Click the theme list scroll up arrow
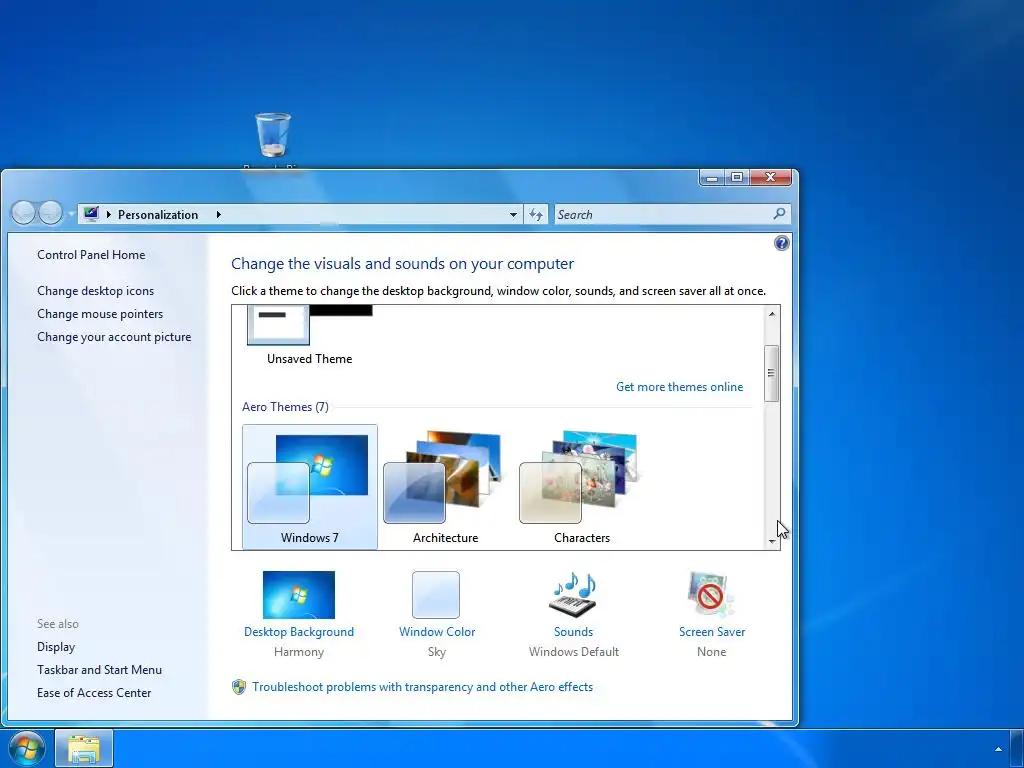Screen dimensions: 1024x768 tap(772, 314)
